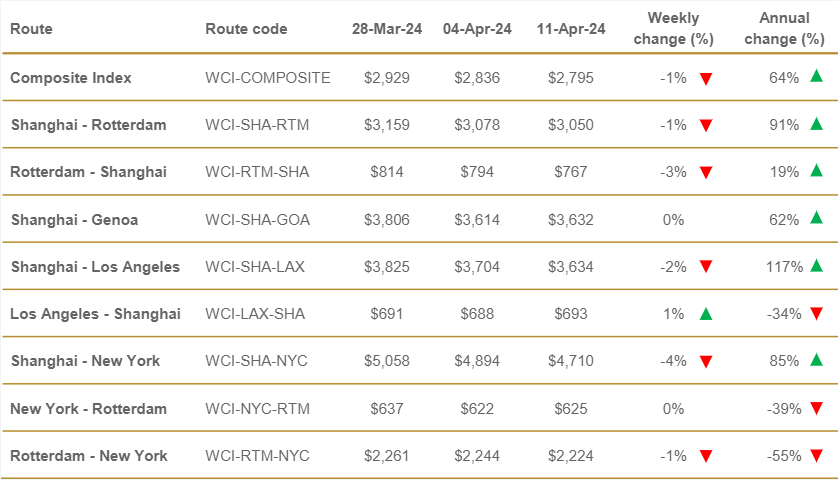838x480 pixels.
Task: Click red weekly arrow for Shanghai - New York
Action: coord(706,361)
